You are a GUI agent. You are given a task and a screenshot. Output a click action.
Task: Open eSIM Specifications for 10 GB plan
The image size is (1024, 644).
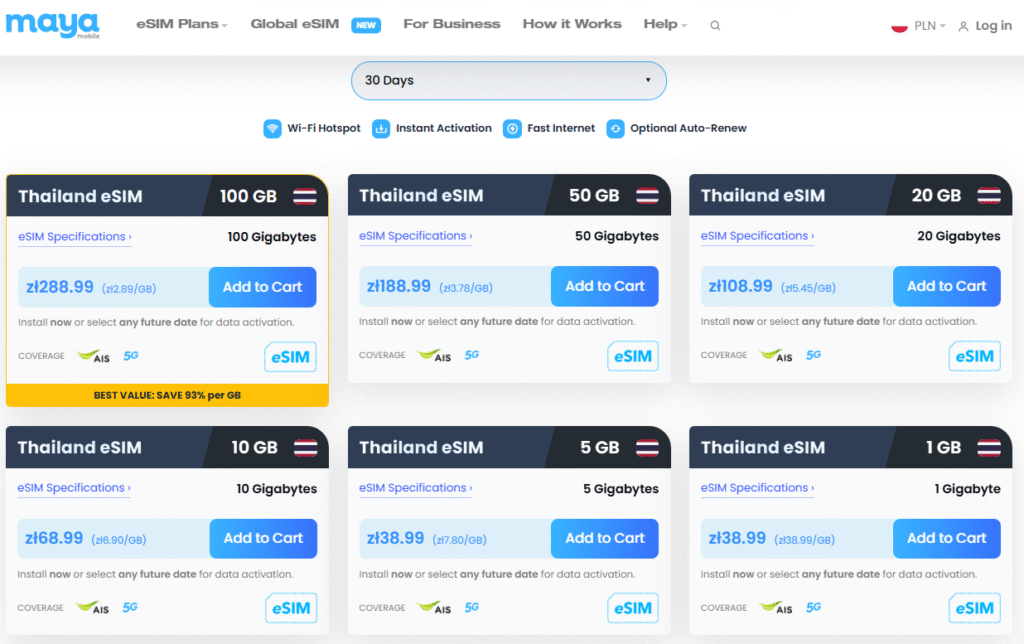(74, 489)
